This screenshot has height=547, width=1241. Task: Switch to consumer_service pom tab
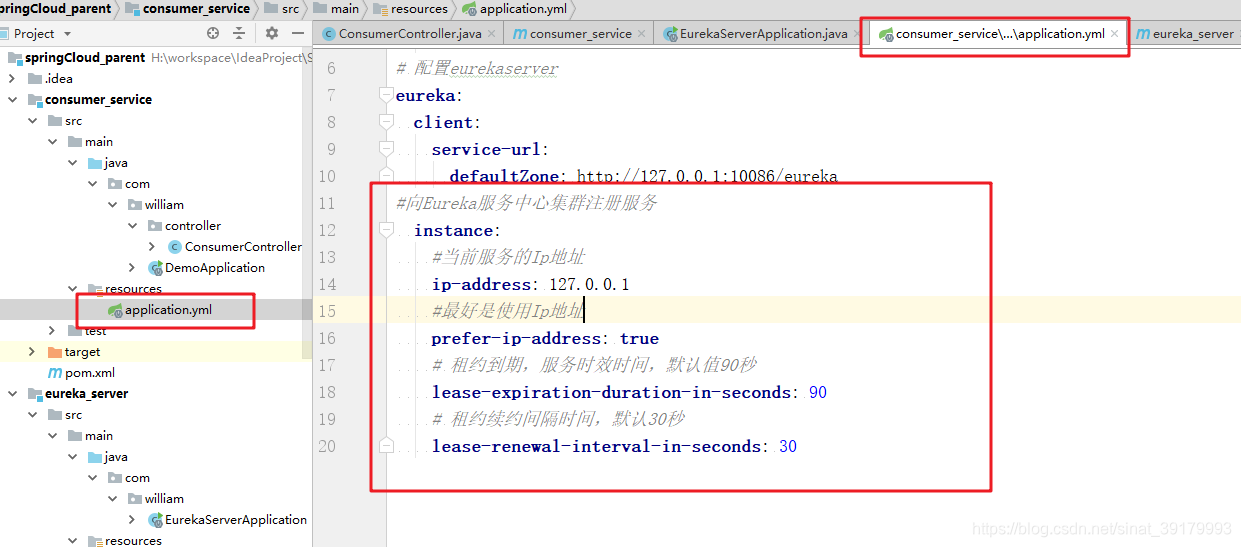coord(580,34)
